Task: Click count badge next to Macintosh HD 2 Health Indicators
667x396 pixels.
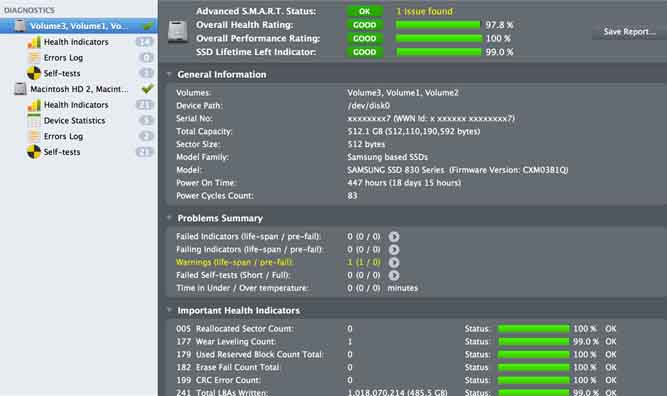Action: tap(145, 105)
